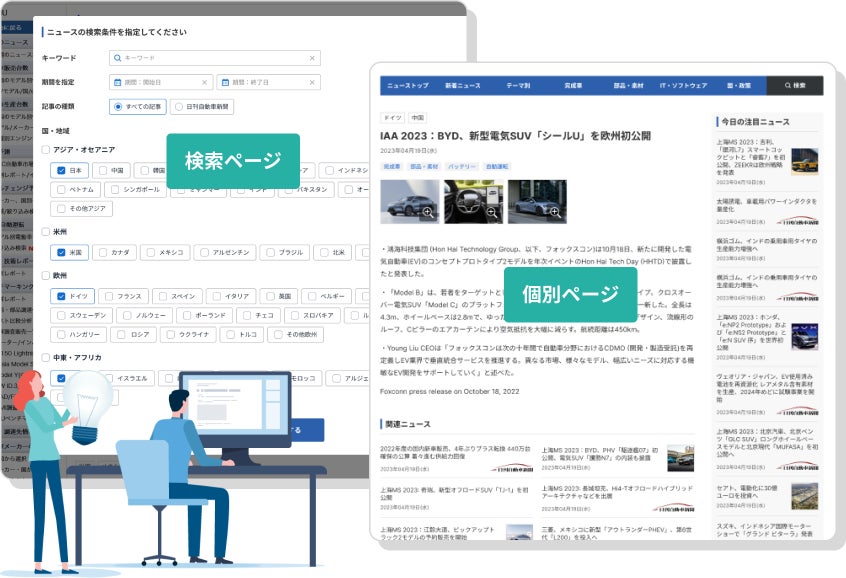The image size is (846, 578).
Task: Click the blue 完成車 category tag
Action: (x=392, y=166)
